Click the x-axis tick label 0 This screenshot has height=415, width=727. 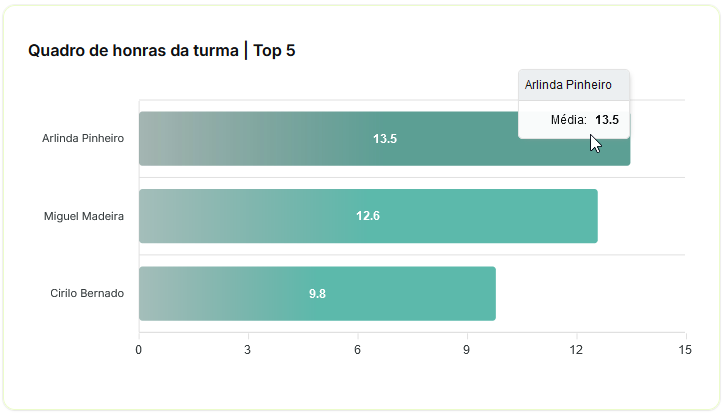coord(139,350)
